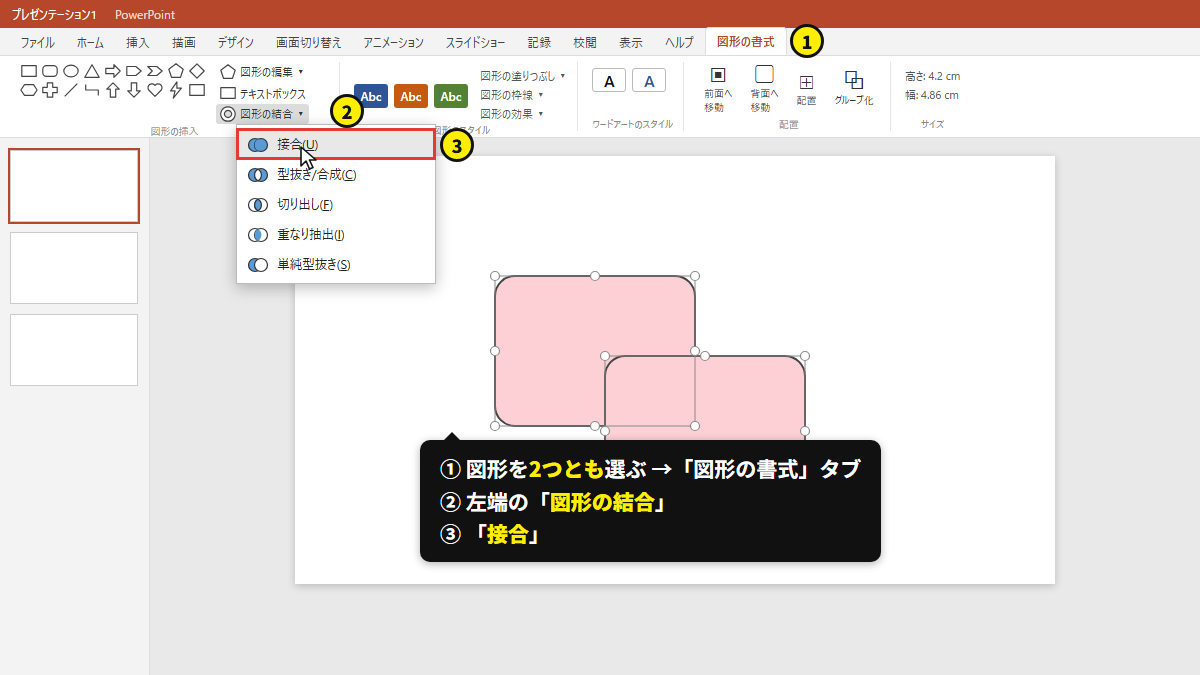Pick the text box shape after lightning bolt
This screenshot has width=1200, height=675.
[x=197, y=90]
